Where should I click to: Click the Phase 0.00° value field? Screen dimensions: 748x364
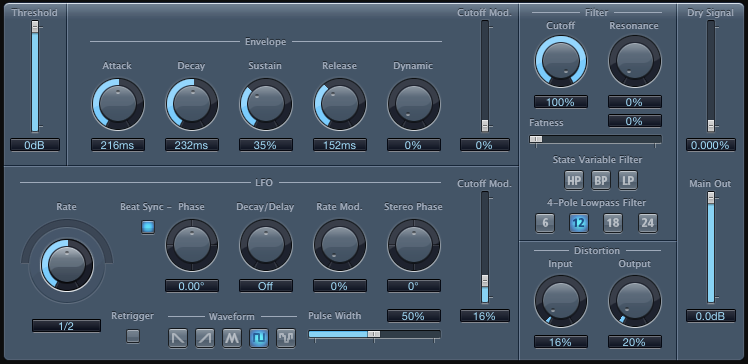tap(192, 286)
